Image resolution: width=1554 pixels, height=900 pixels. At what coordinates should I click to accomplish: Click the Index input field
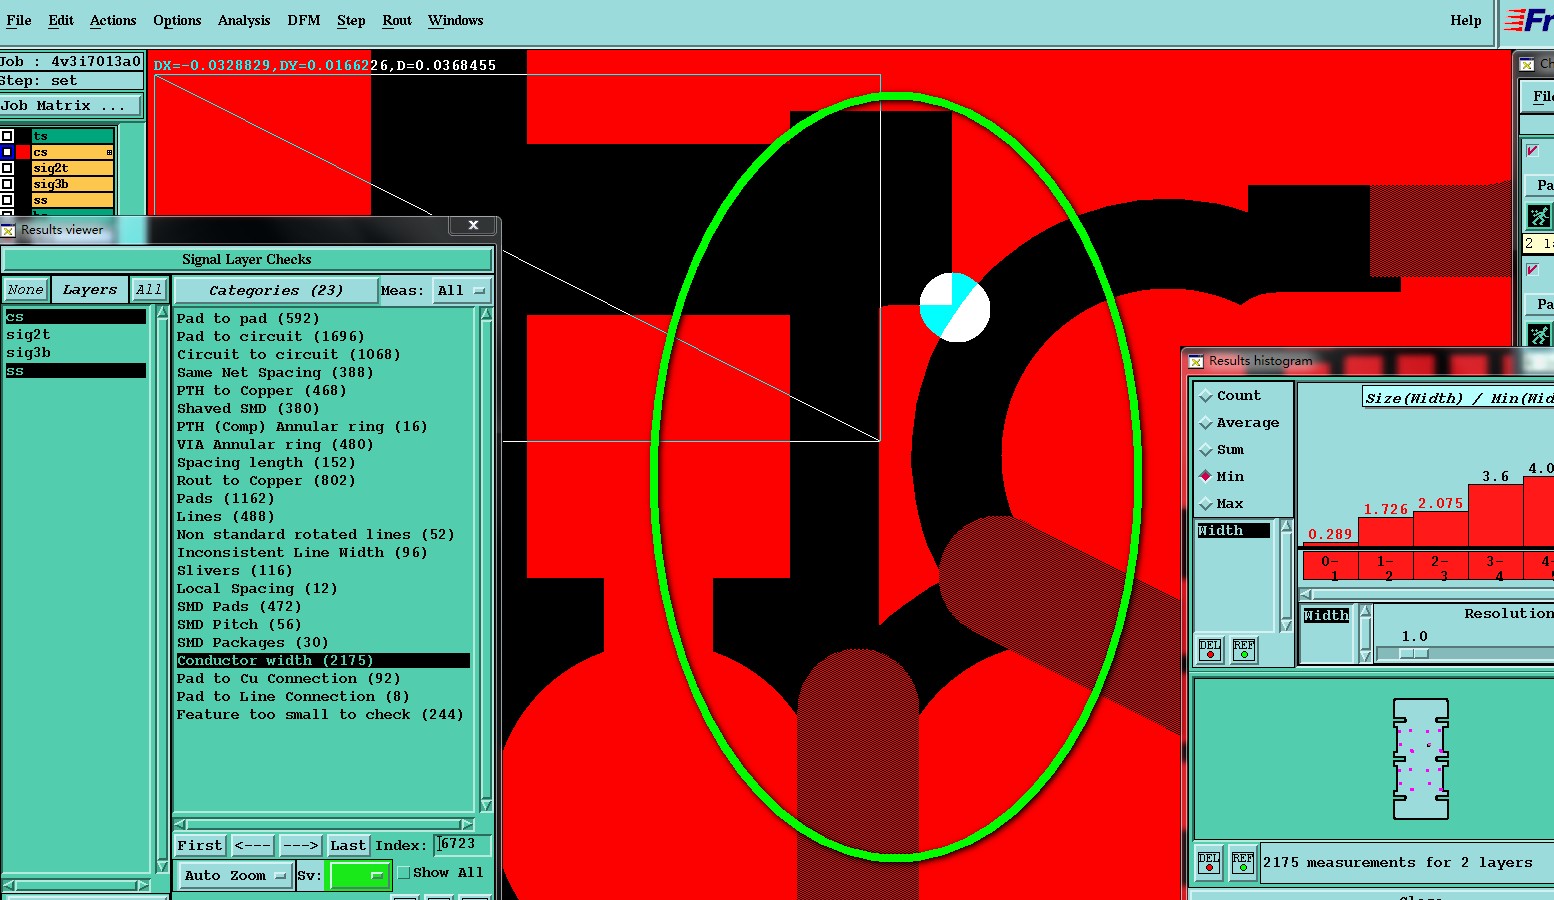pos(462,845)
